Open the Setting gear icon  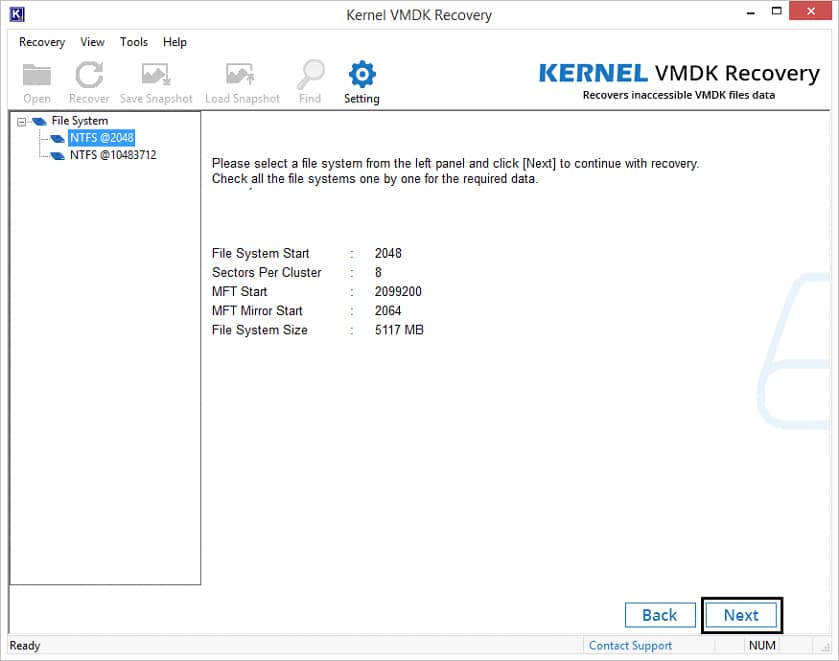pyautogui.click(x=362, y=74)
